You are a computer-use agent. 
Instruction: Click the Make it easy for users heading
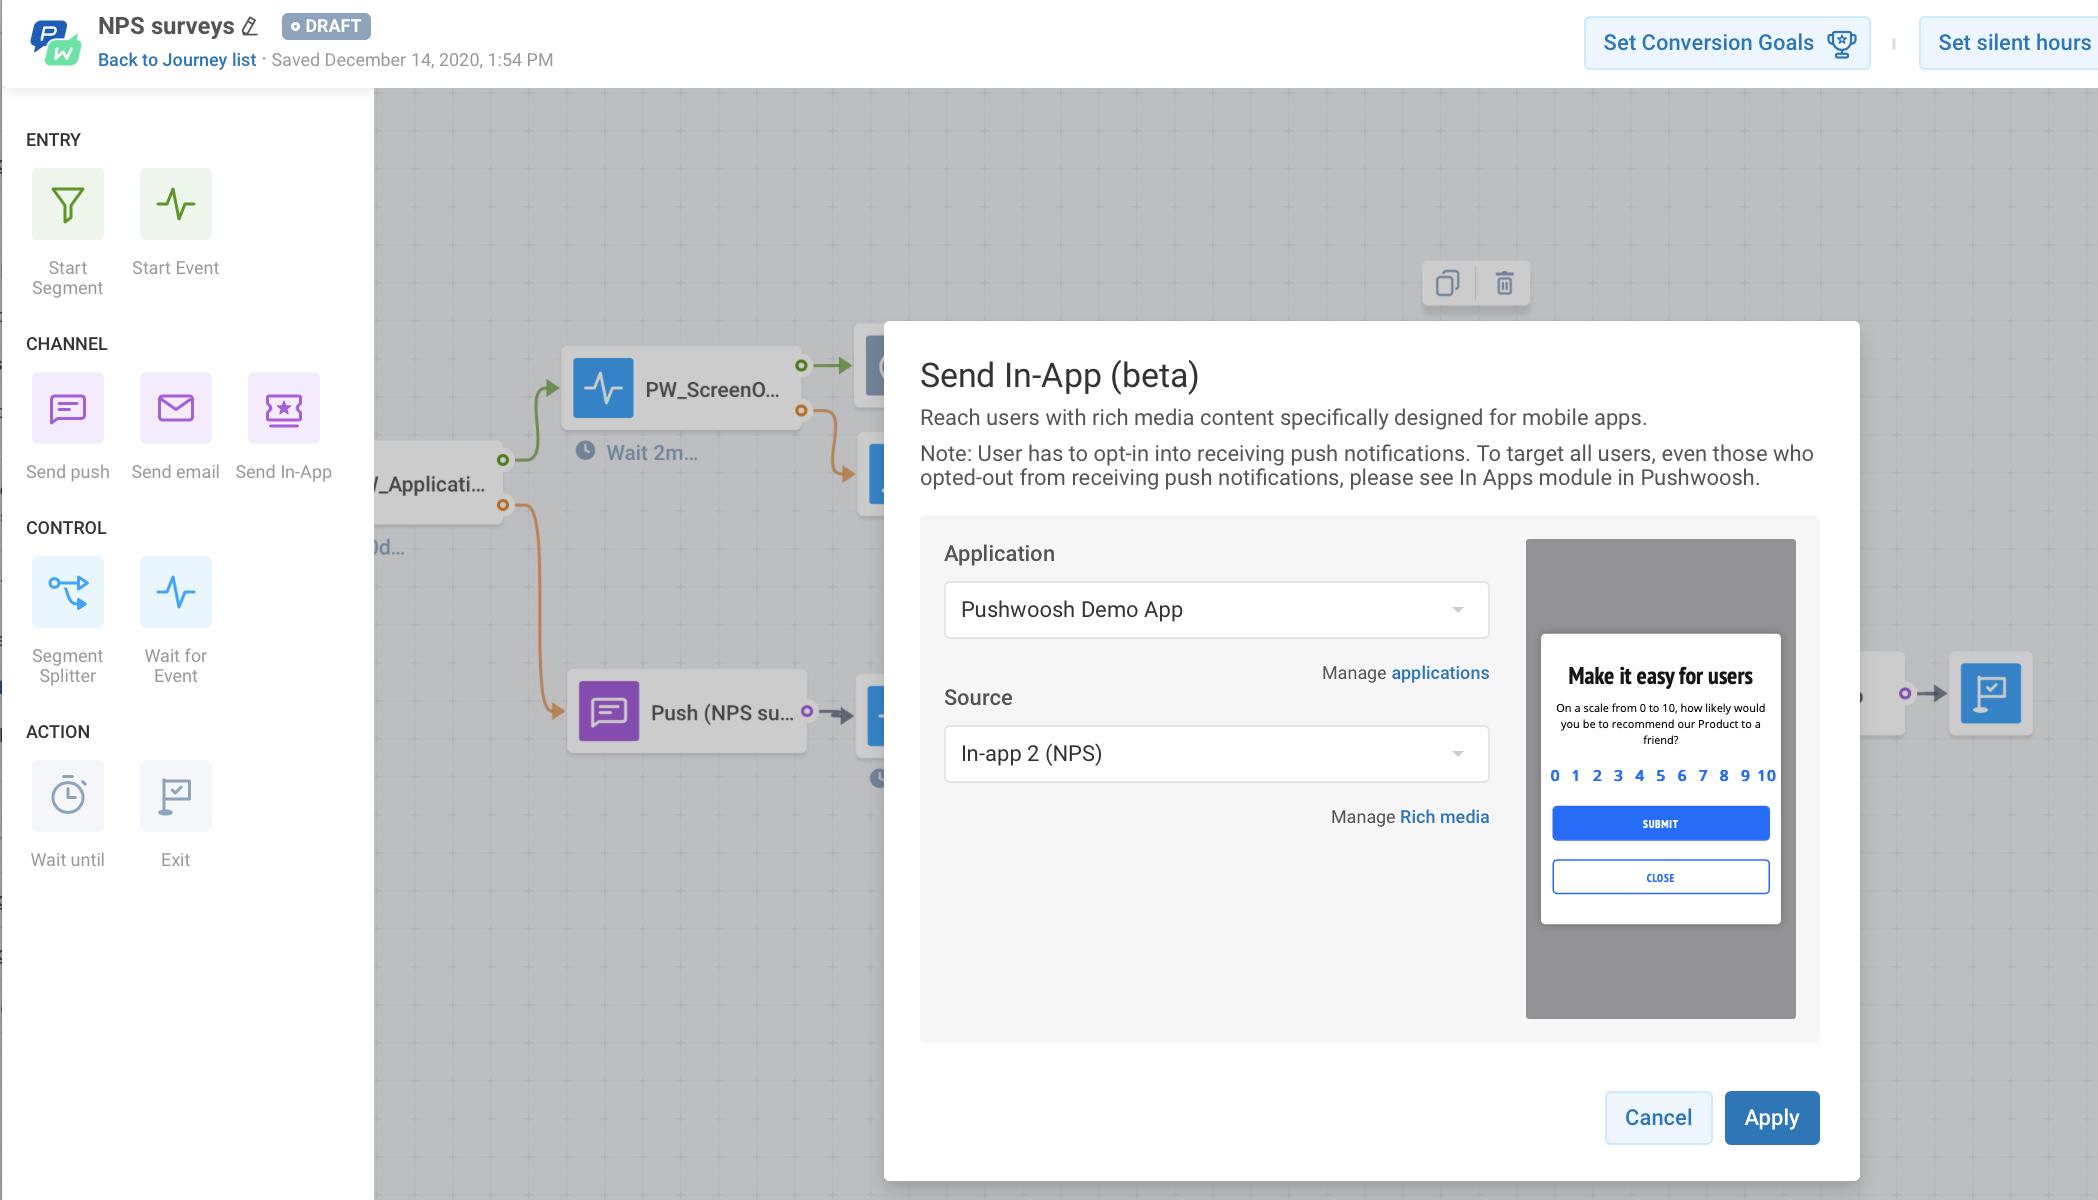pyautogui.click(x=1660, y=676)
